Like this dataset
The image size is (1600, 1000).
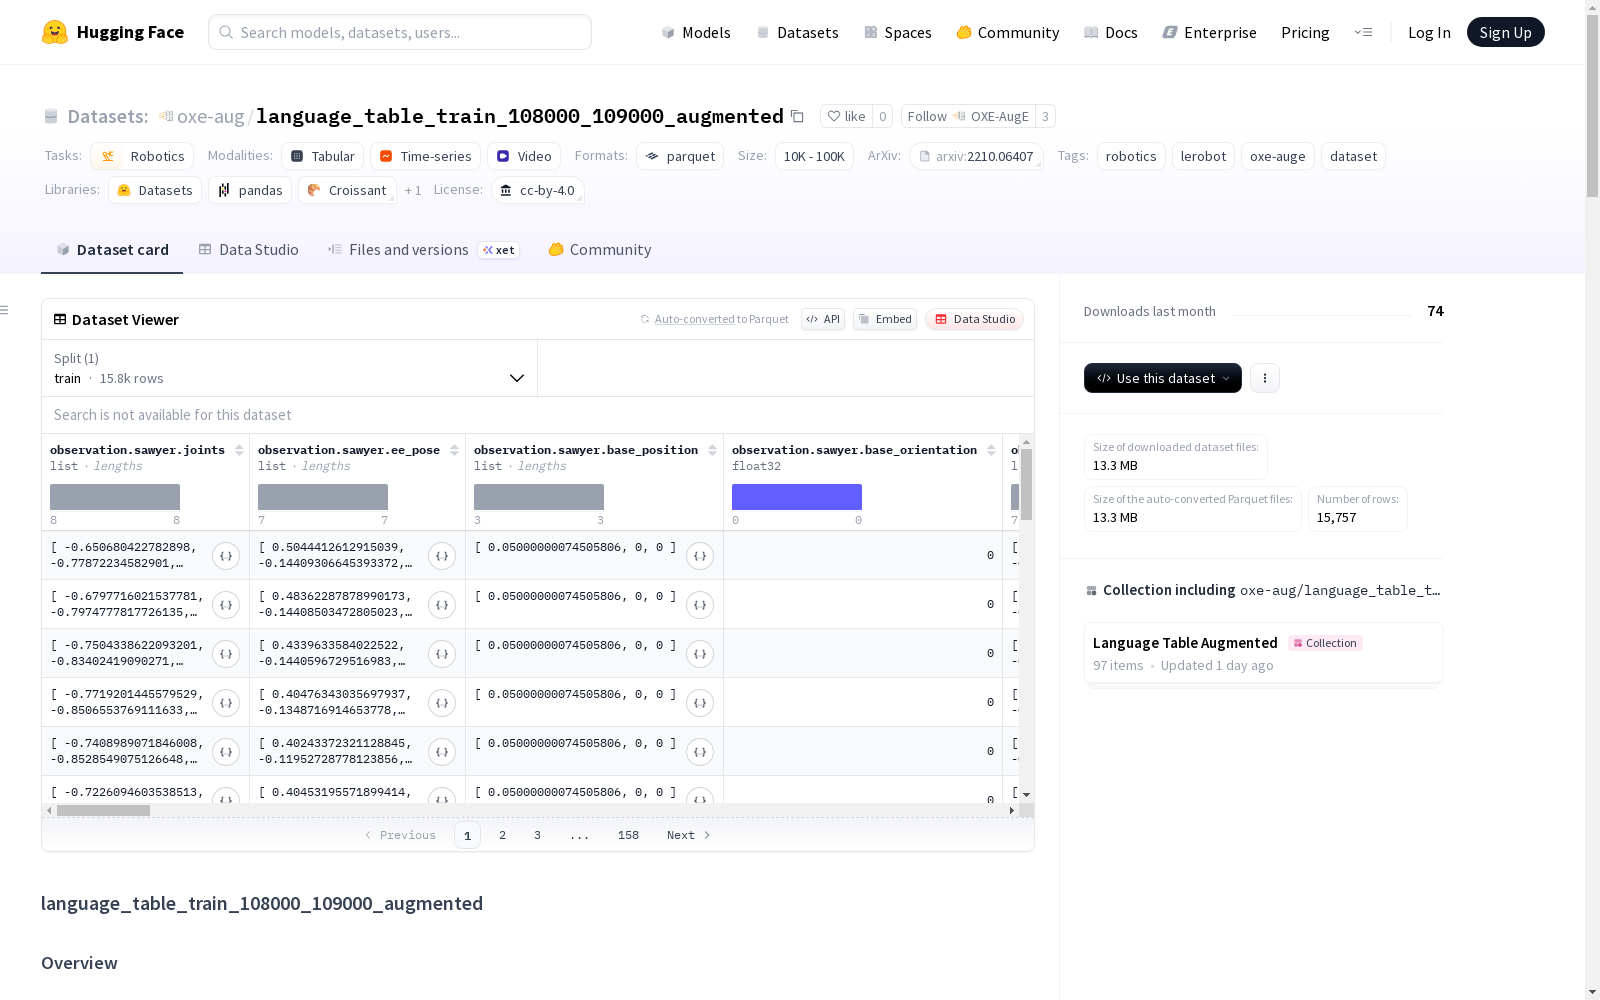coord(846,116)
